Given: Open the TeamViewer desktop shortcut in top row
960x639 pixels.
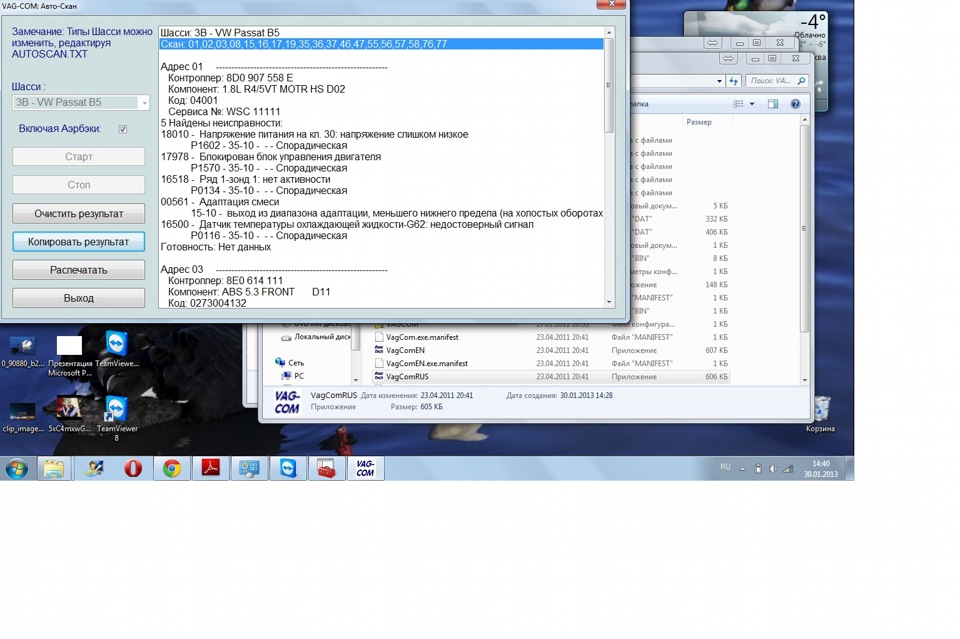Looking at the screenshot, I should [x=116, y=349].
